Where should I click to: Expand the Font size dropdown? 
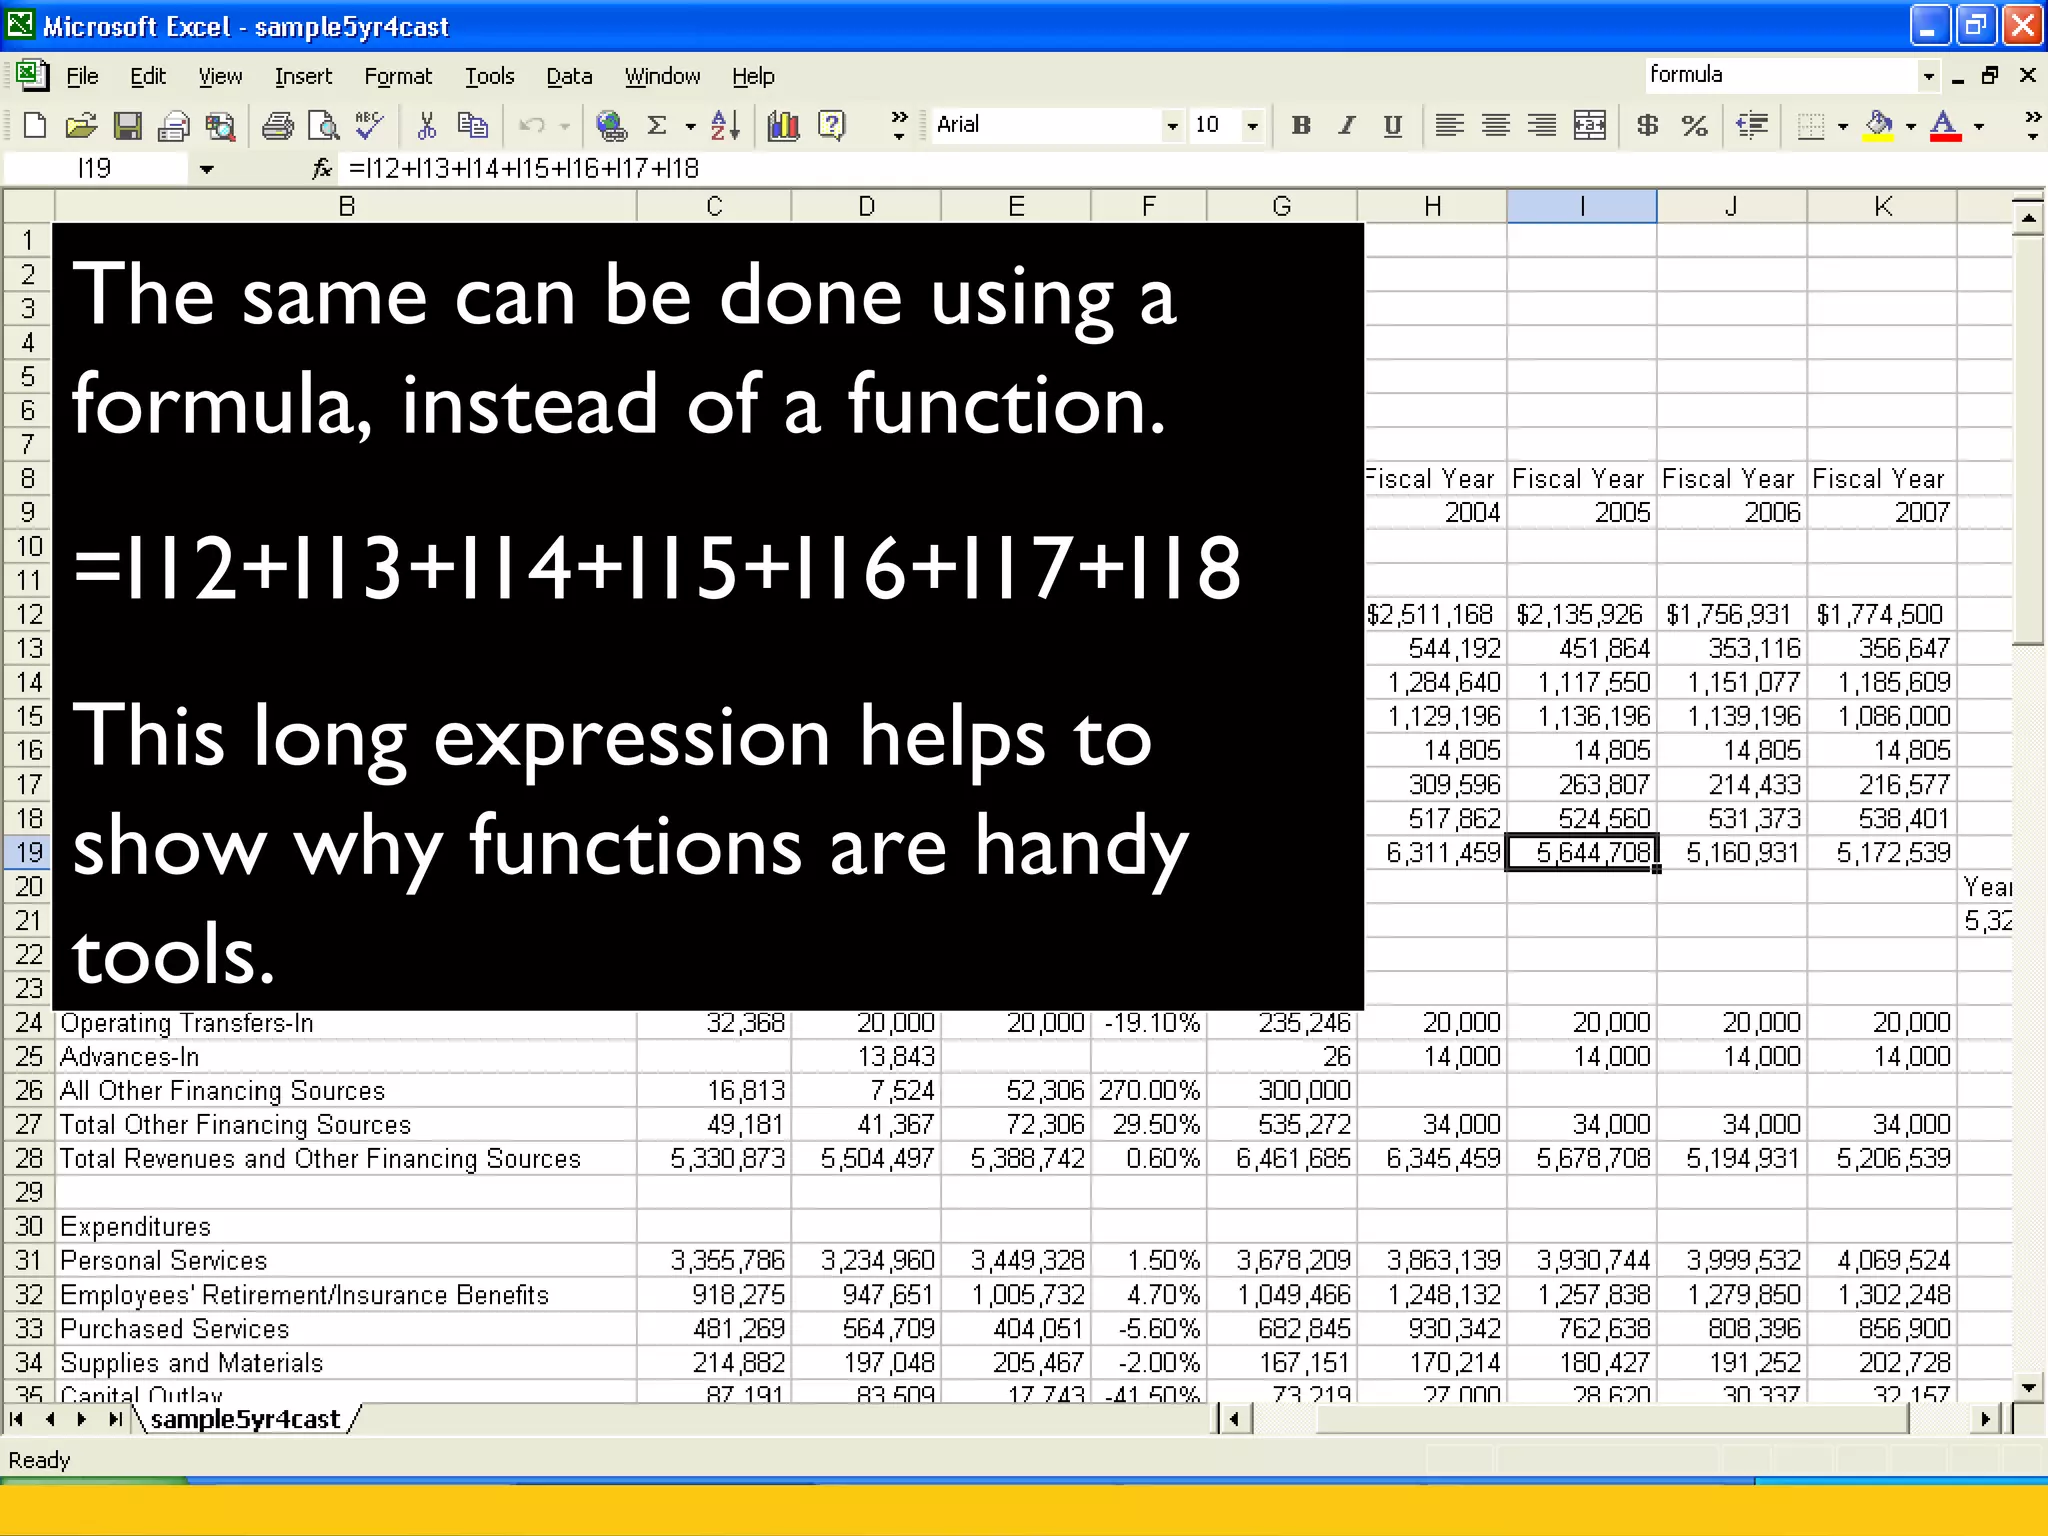[x=1251, y=126]
